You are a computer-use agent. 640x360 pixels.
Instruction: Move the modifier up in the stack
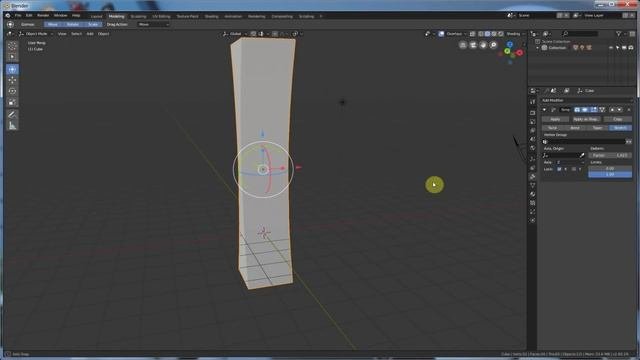point(612,110)
